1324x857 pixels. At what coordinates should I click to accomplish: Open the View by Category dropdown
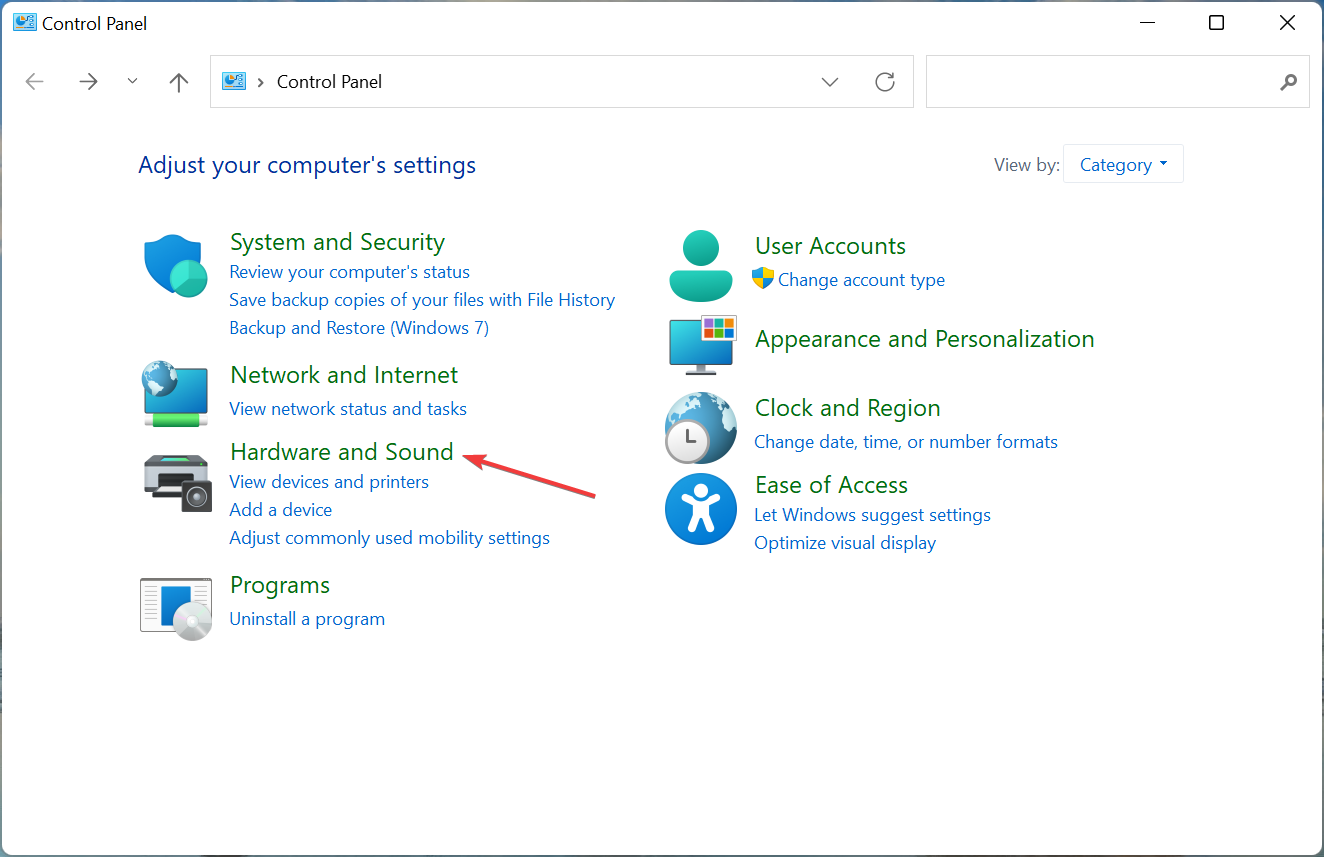tap(1123, 165)
